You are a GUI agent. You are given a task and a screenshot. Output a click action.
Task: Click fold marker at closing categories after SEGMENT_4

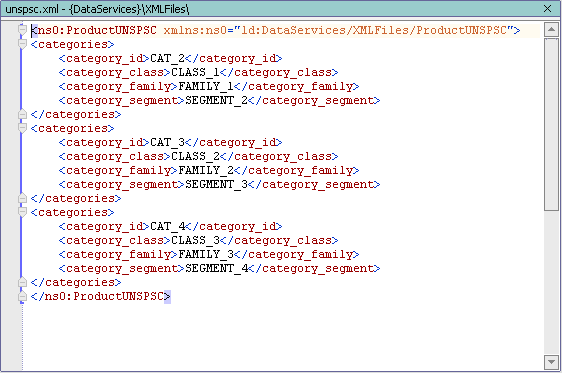(22, 282)
